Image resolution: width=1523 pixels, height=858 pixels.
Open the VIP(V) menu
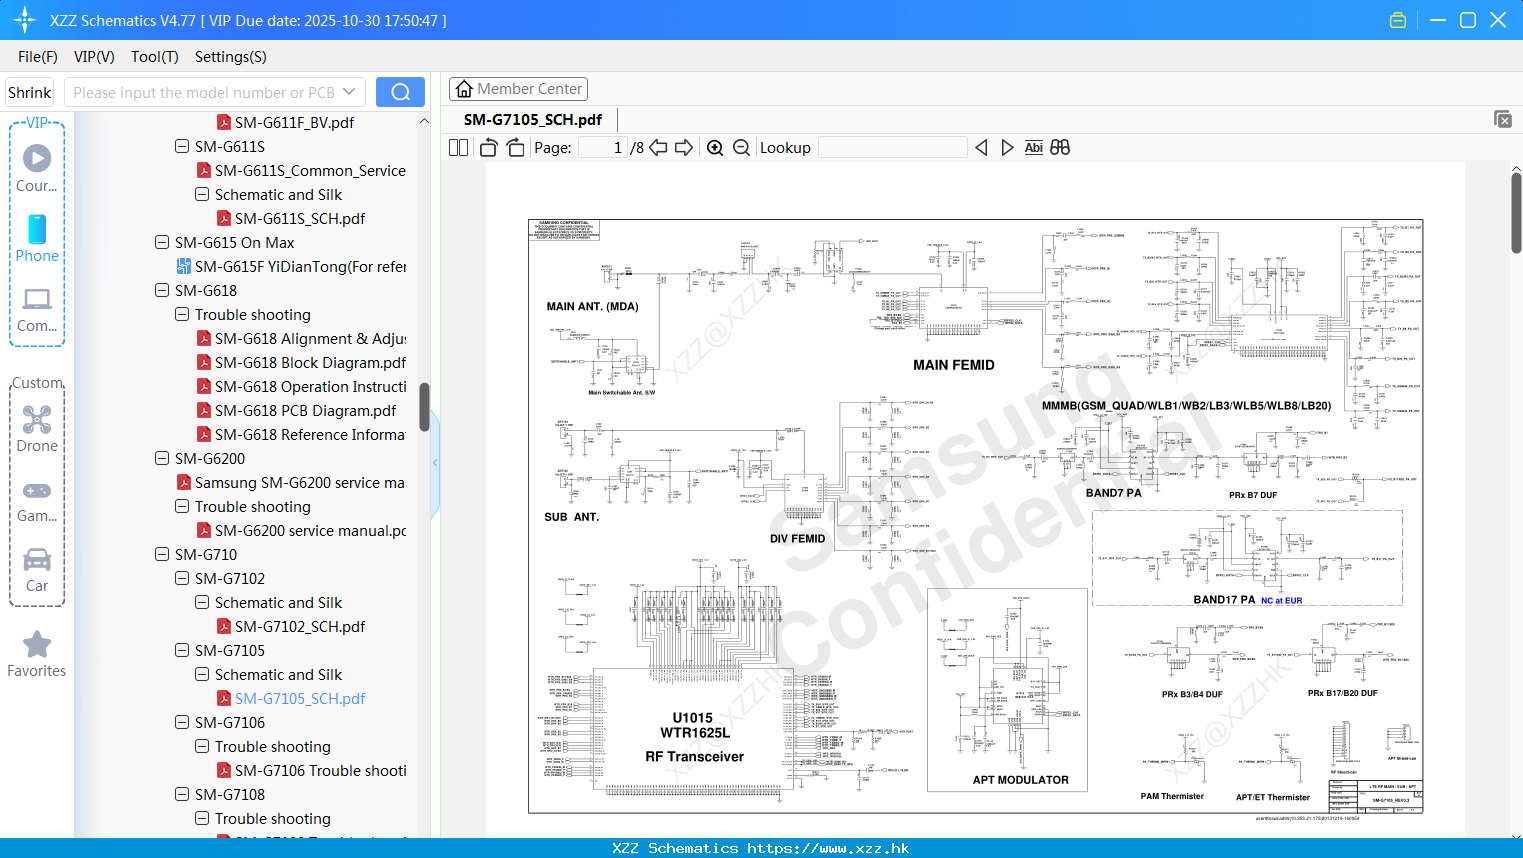[x=94, y=57]
